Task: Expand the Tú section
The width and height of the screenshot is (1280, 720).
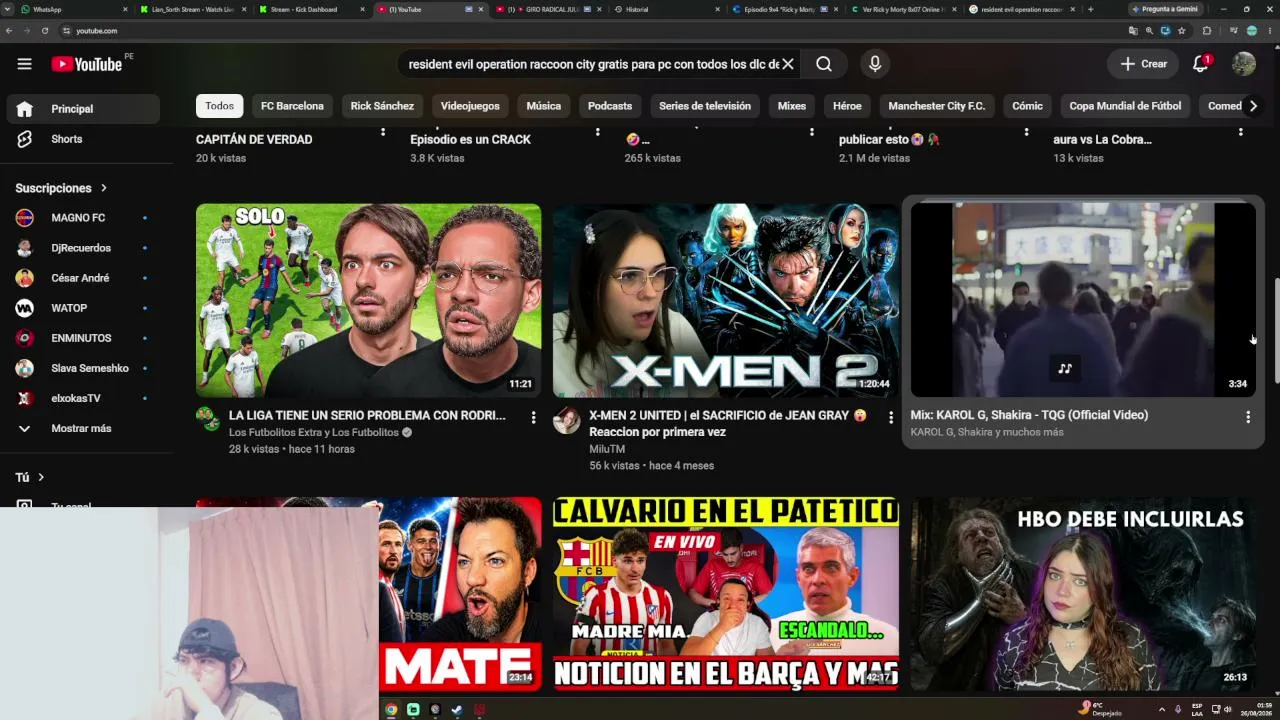Action: (x=30, y=478)
